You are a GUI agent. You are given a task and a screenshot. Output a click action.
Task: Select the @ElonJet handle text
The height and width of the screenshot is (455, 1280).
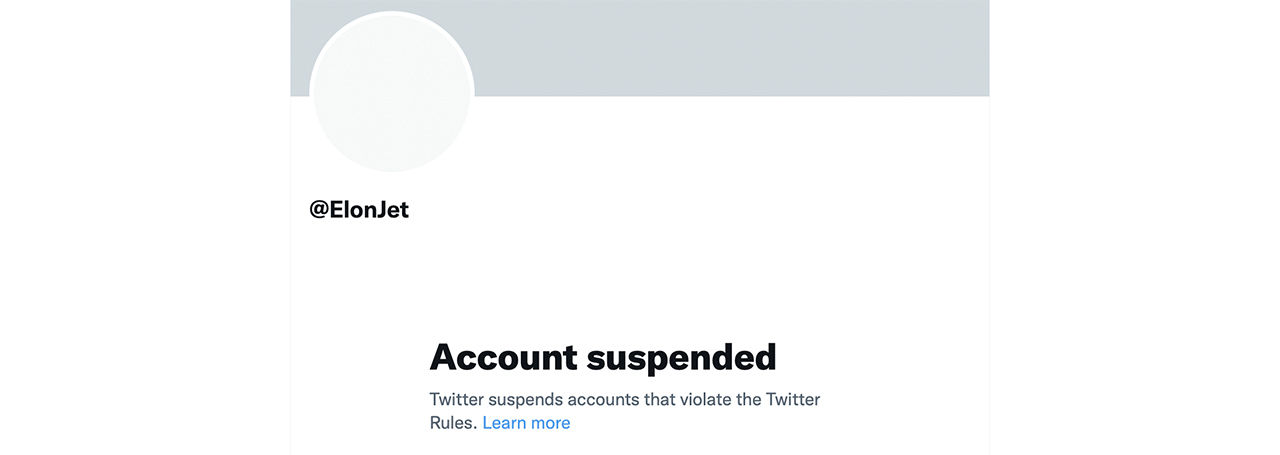pos(359,210)
